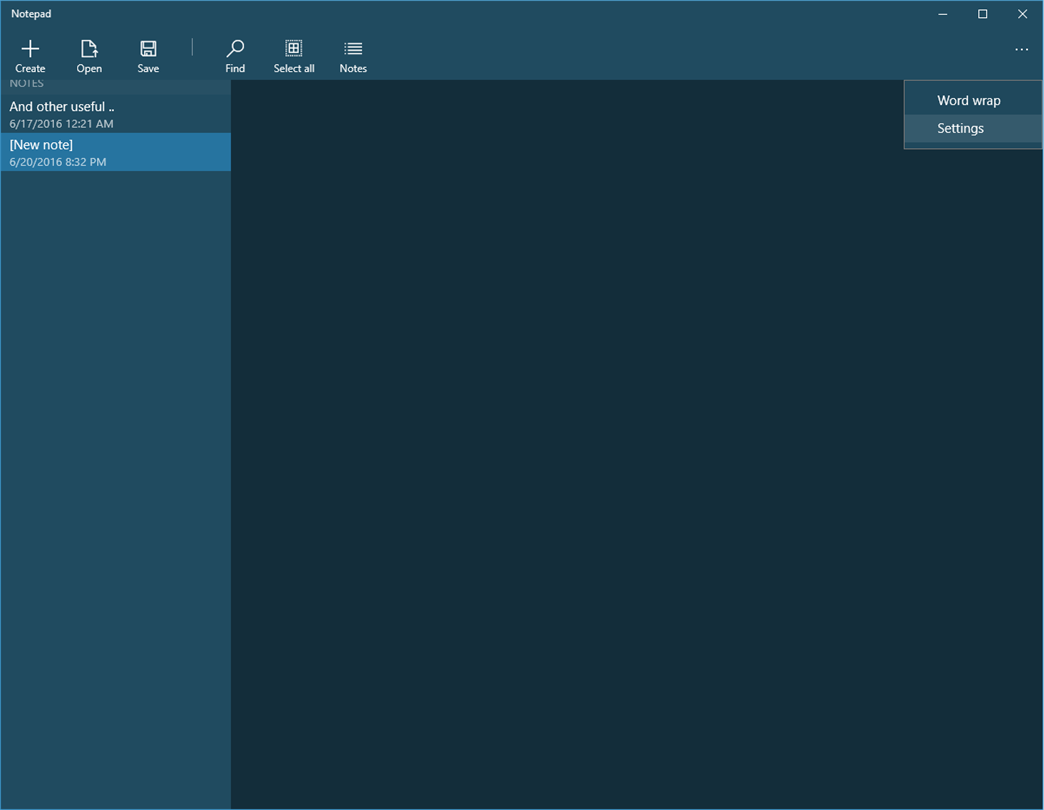Open Settings from the overflow menu
1044x810 pixels.
(x=973, y=128)
